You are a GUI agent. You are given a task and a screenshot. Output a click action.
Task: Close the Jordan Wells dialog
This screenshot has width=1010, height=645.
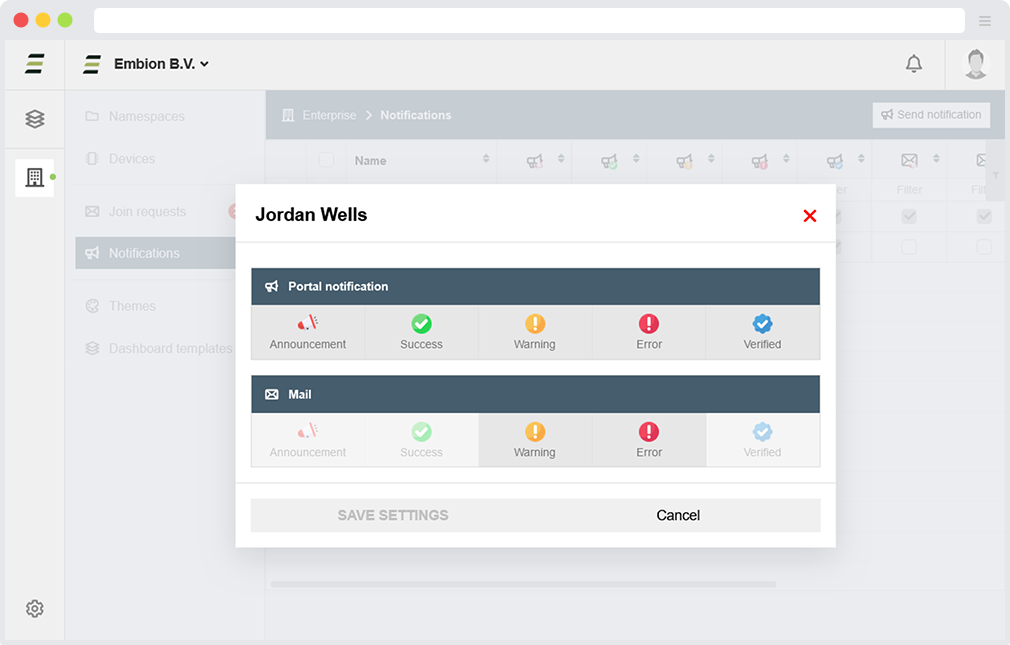point(809,216)
